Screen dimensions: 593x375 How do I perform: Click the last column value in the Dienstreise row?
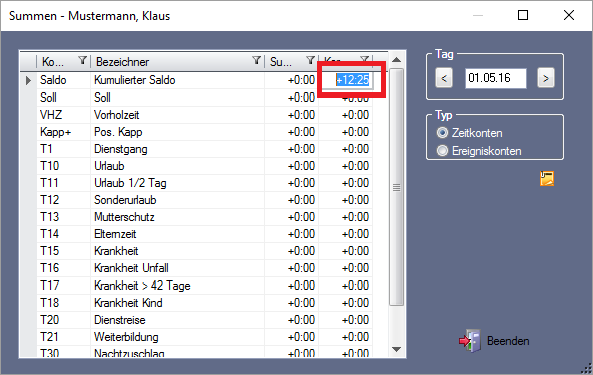point(355,320)
